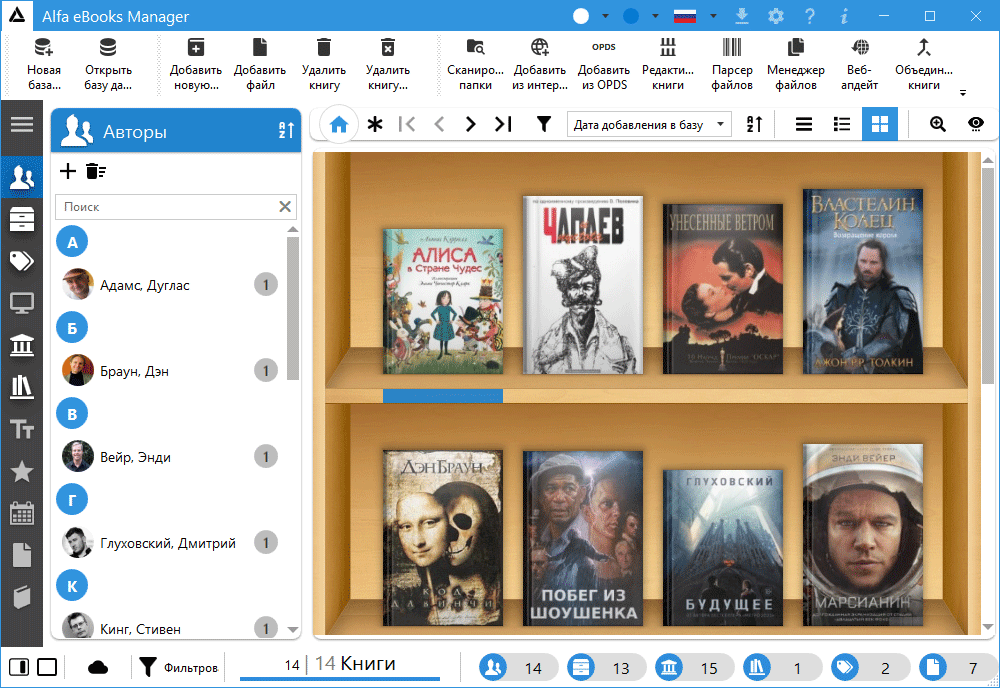Click the authors count 14 button
Image resolution: width=1000 pixels, height=688 pixels.
click(518, 667)
